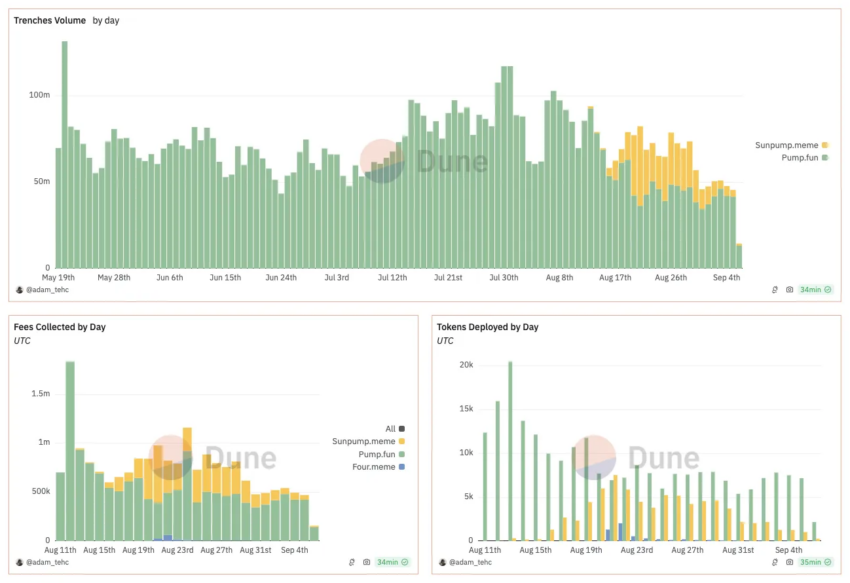The width and height of the screenshot is (850, 583).
Task: Toggle Pump.fun series in Trenches Volume legend
Action: [x=804, y=157]
